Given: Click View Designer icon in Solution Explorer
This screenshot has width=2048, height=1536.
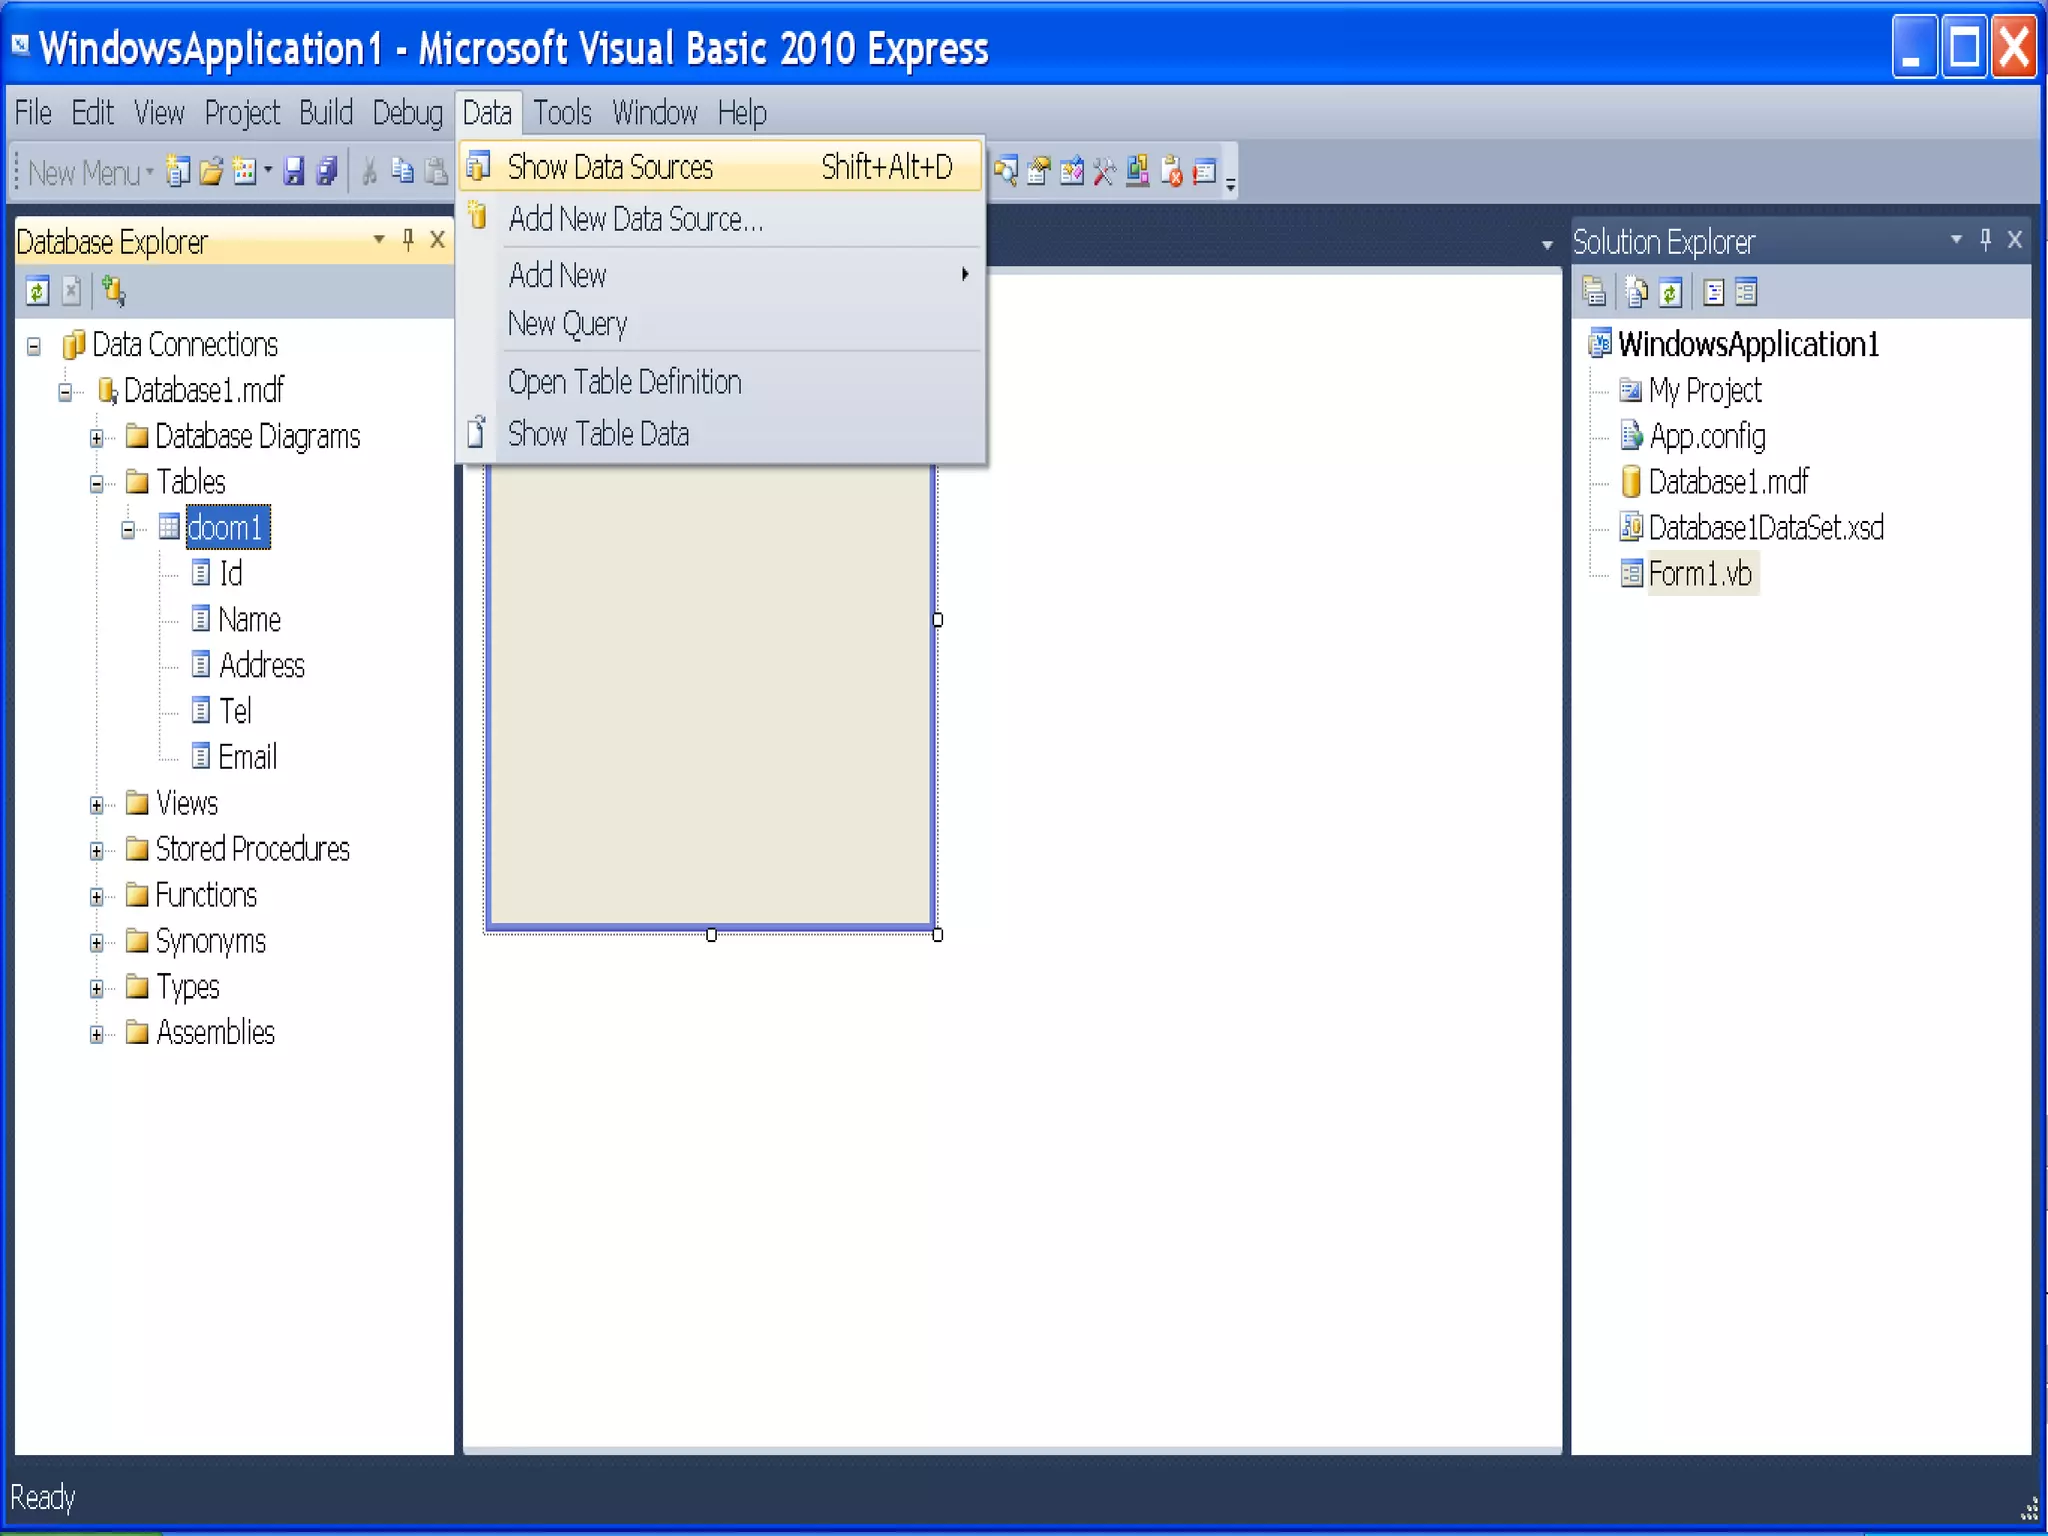Looking at the screenshot, I should pyautogui.click(x=1746, y=292).
